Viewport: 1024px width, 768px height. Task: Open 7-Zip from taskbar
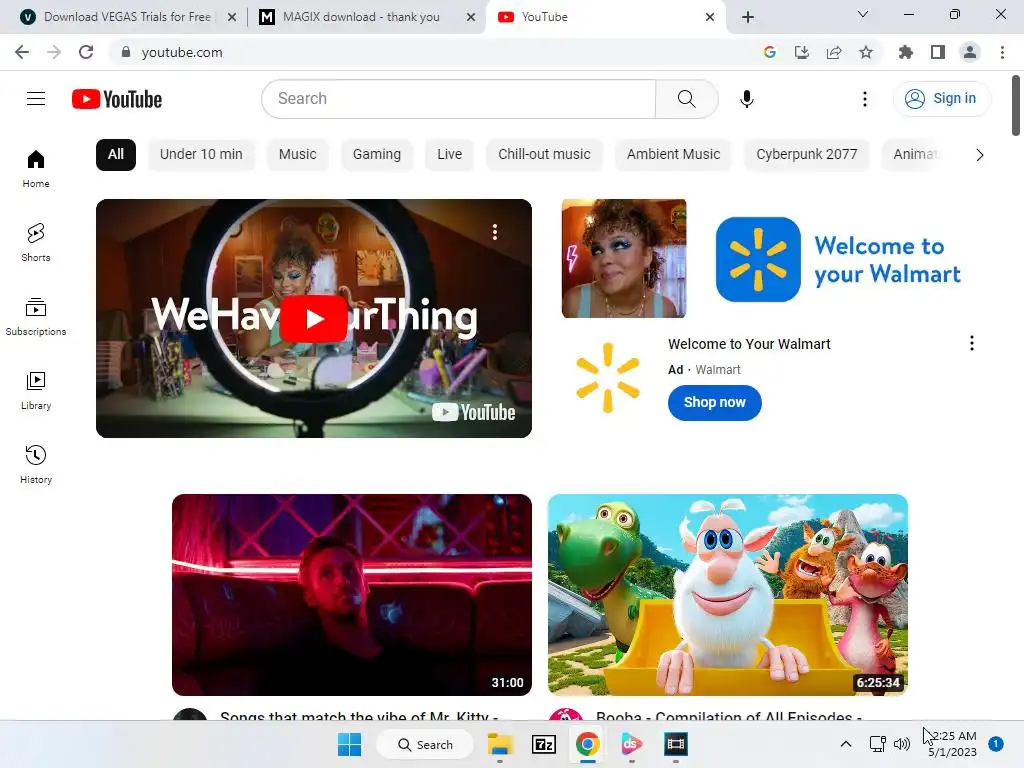[544, 744]
